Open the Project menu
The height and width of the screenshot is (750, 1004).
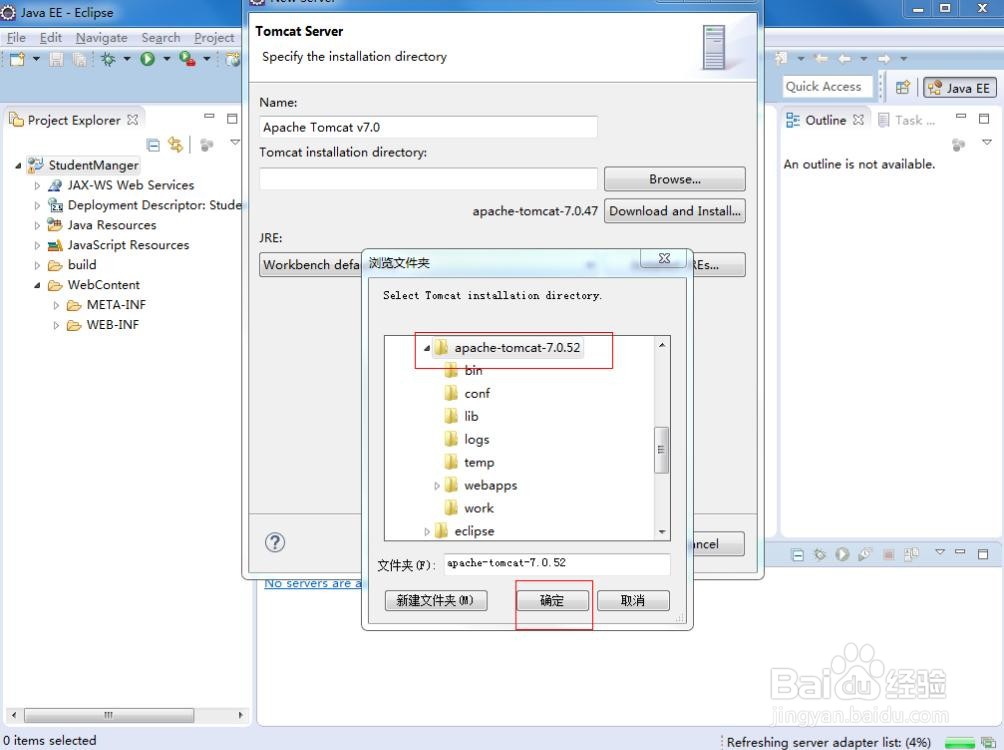tap(214, 38)
